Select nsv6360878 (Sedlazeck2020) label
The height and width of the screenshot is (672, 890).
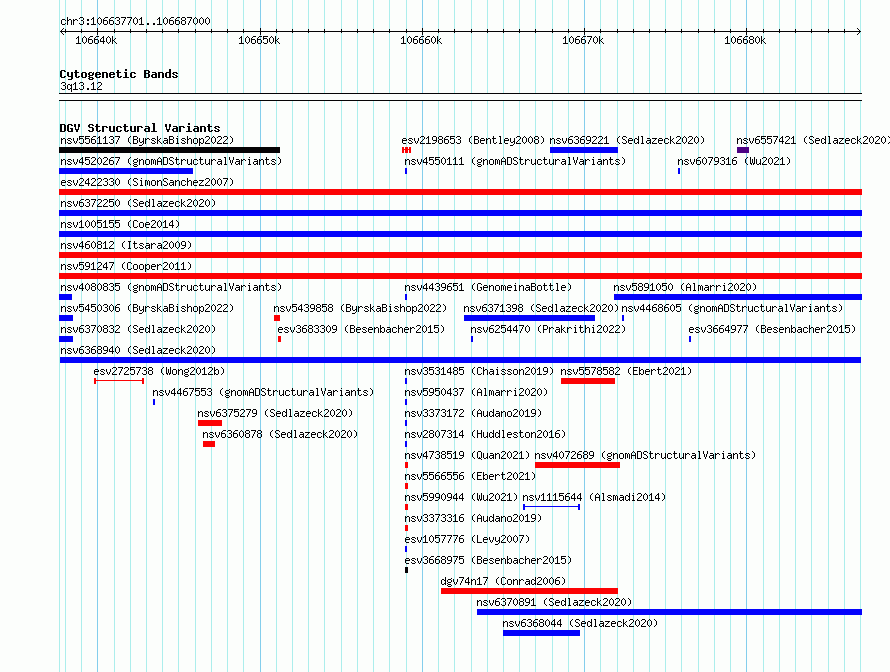[280, 434]
